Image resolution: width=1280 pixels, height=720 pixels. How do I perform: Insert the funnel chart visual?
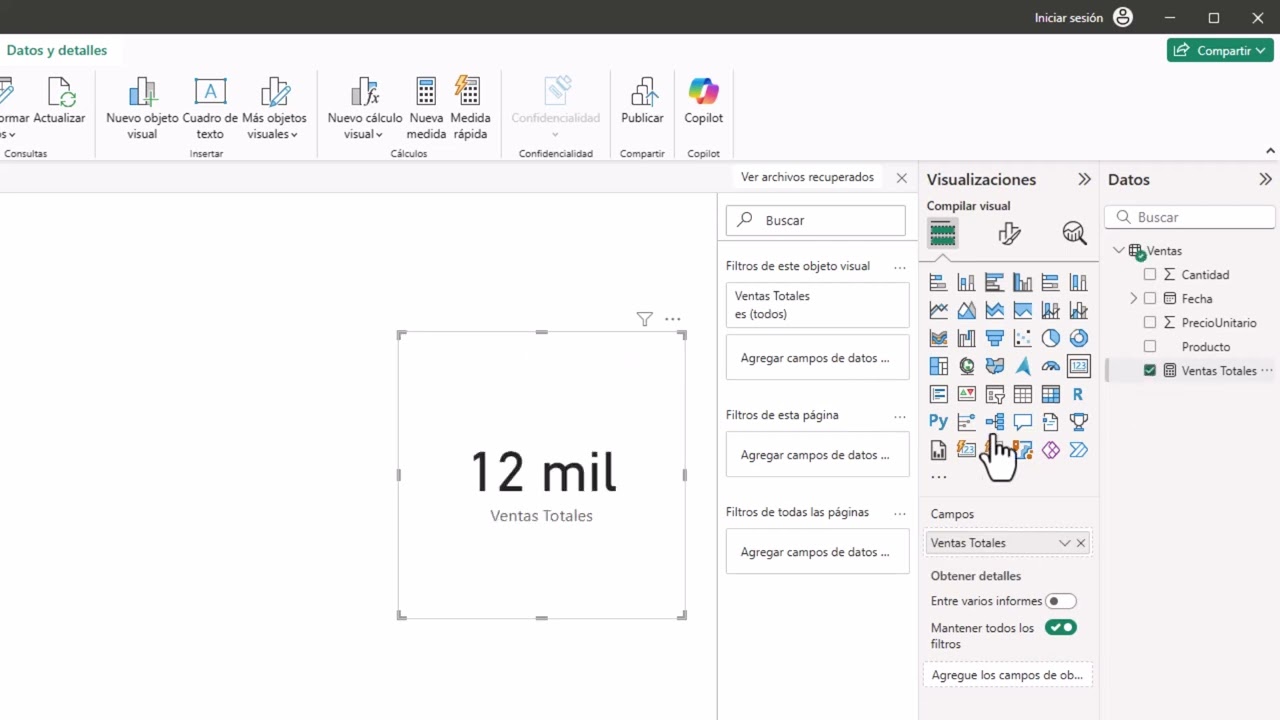[x=994, y=338]
